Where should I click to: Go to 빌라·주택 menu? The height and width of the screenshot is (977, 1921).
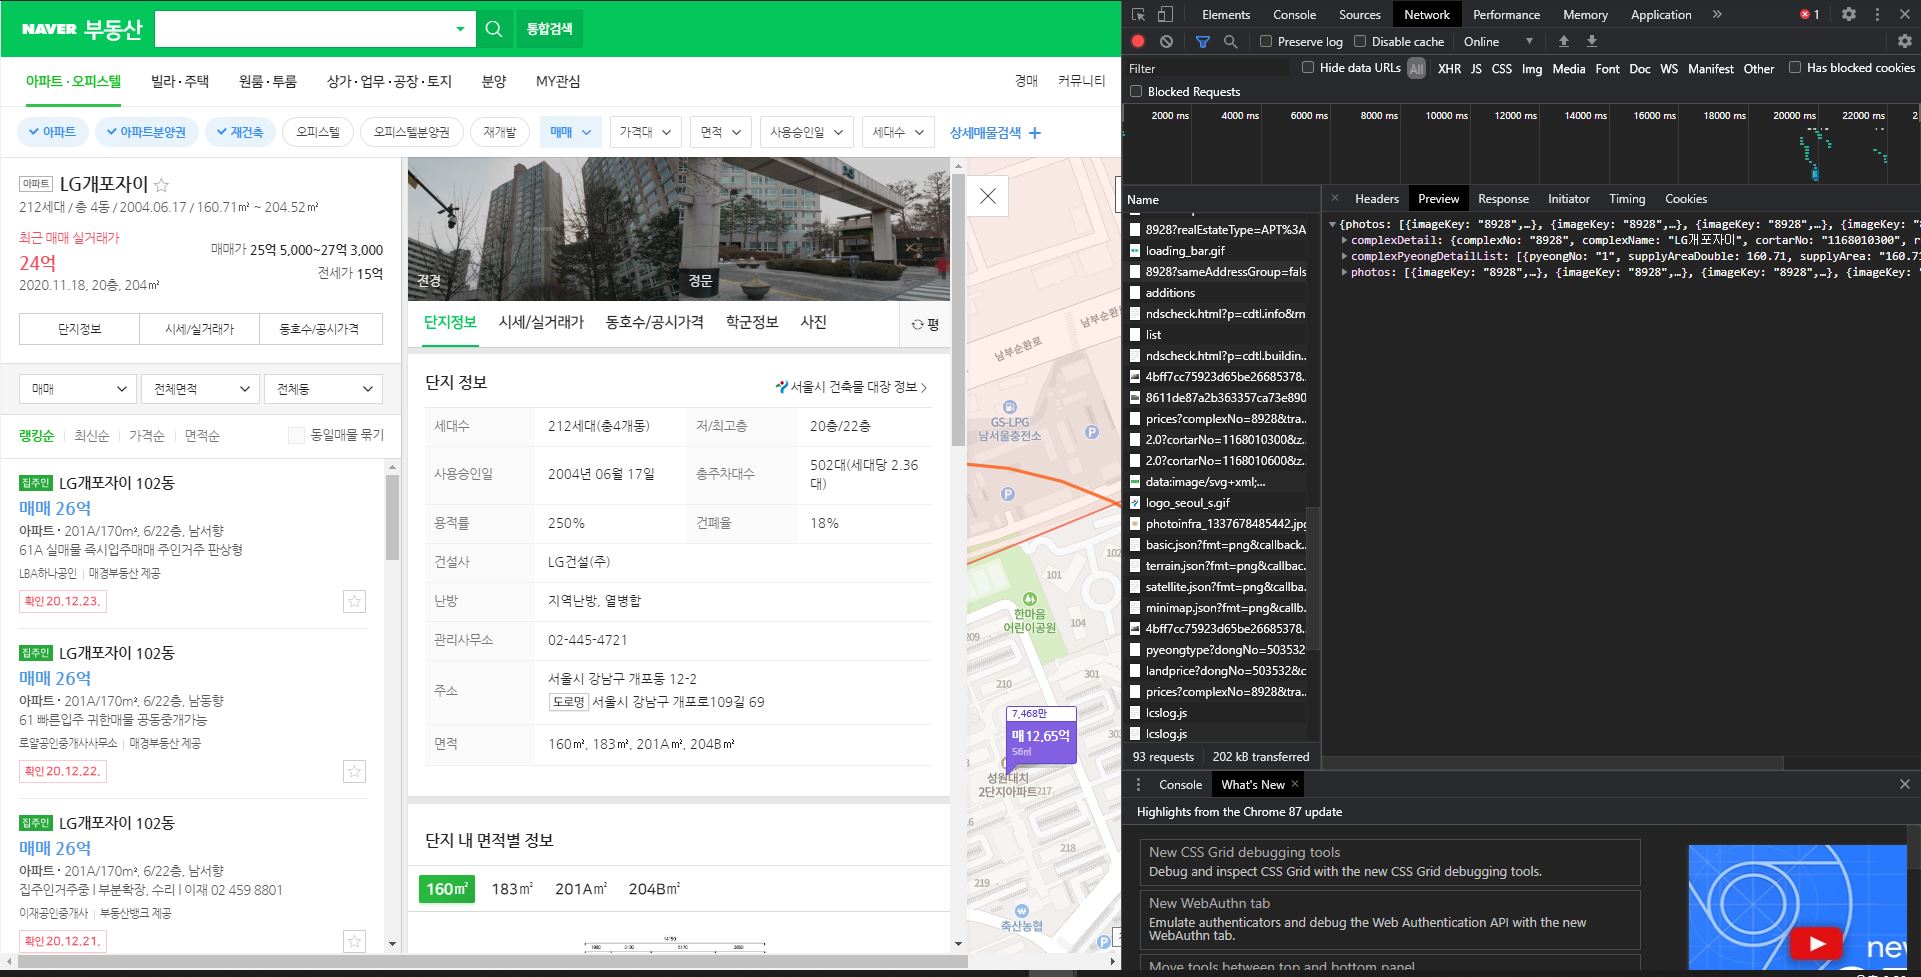[x=180, y=81]
